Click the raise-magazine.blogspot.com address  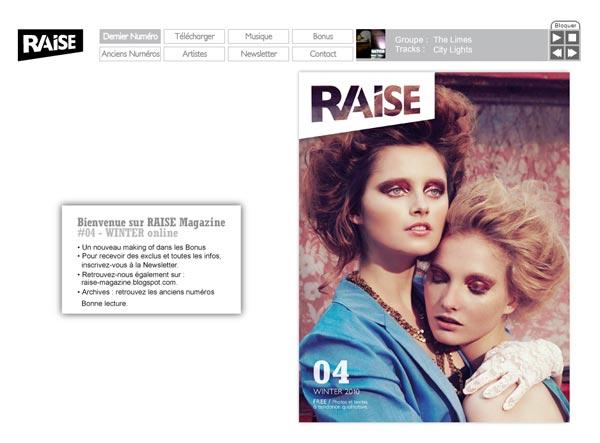point(129,282)
